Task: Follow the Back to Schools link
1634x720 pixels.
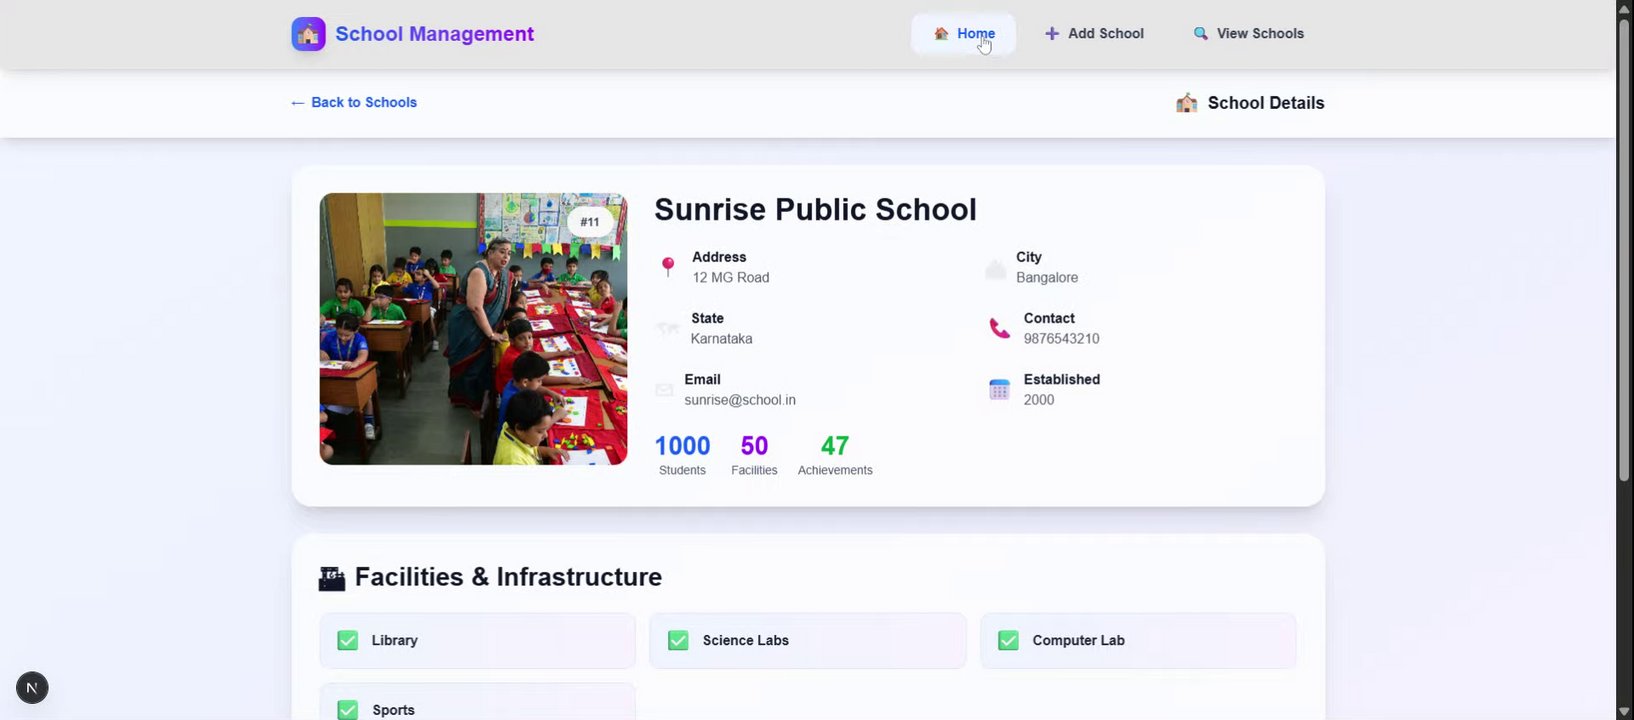Action: tap(354, 102)
